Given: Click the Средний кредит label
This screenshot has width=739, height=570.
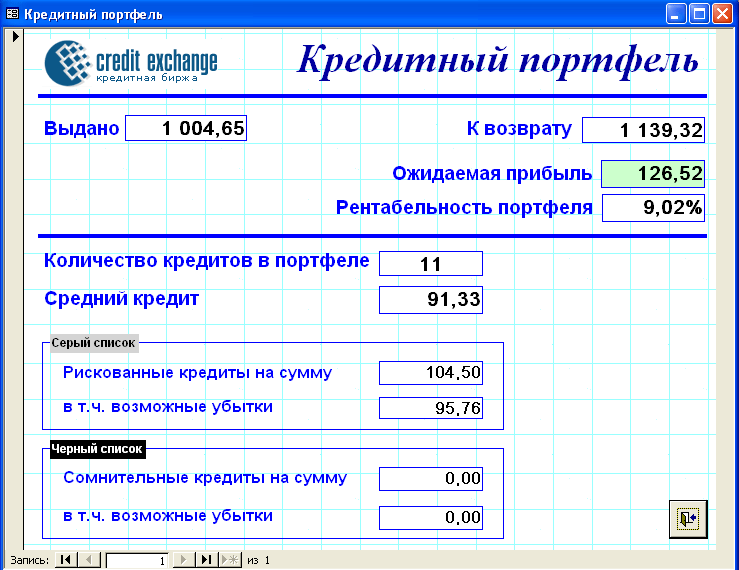Looking at the screenshot, I should pyautogui.click(x=122, y=298).
